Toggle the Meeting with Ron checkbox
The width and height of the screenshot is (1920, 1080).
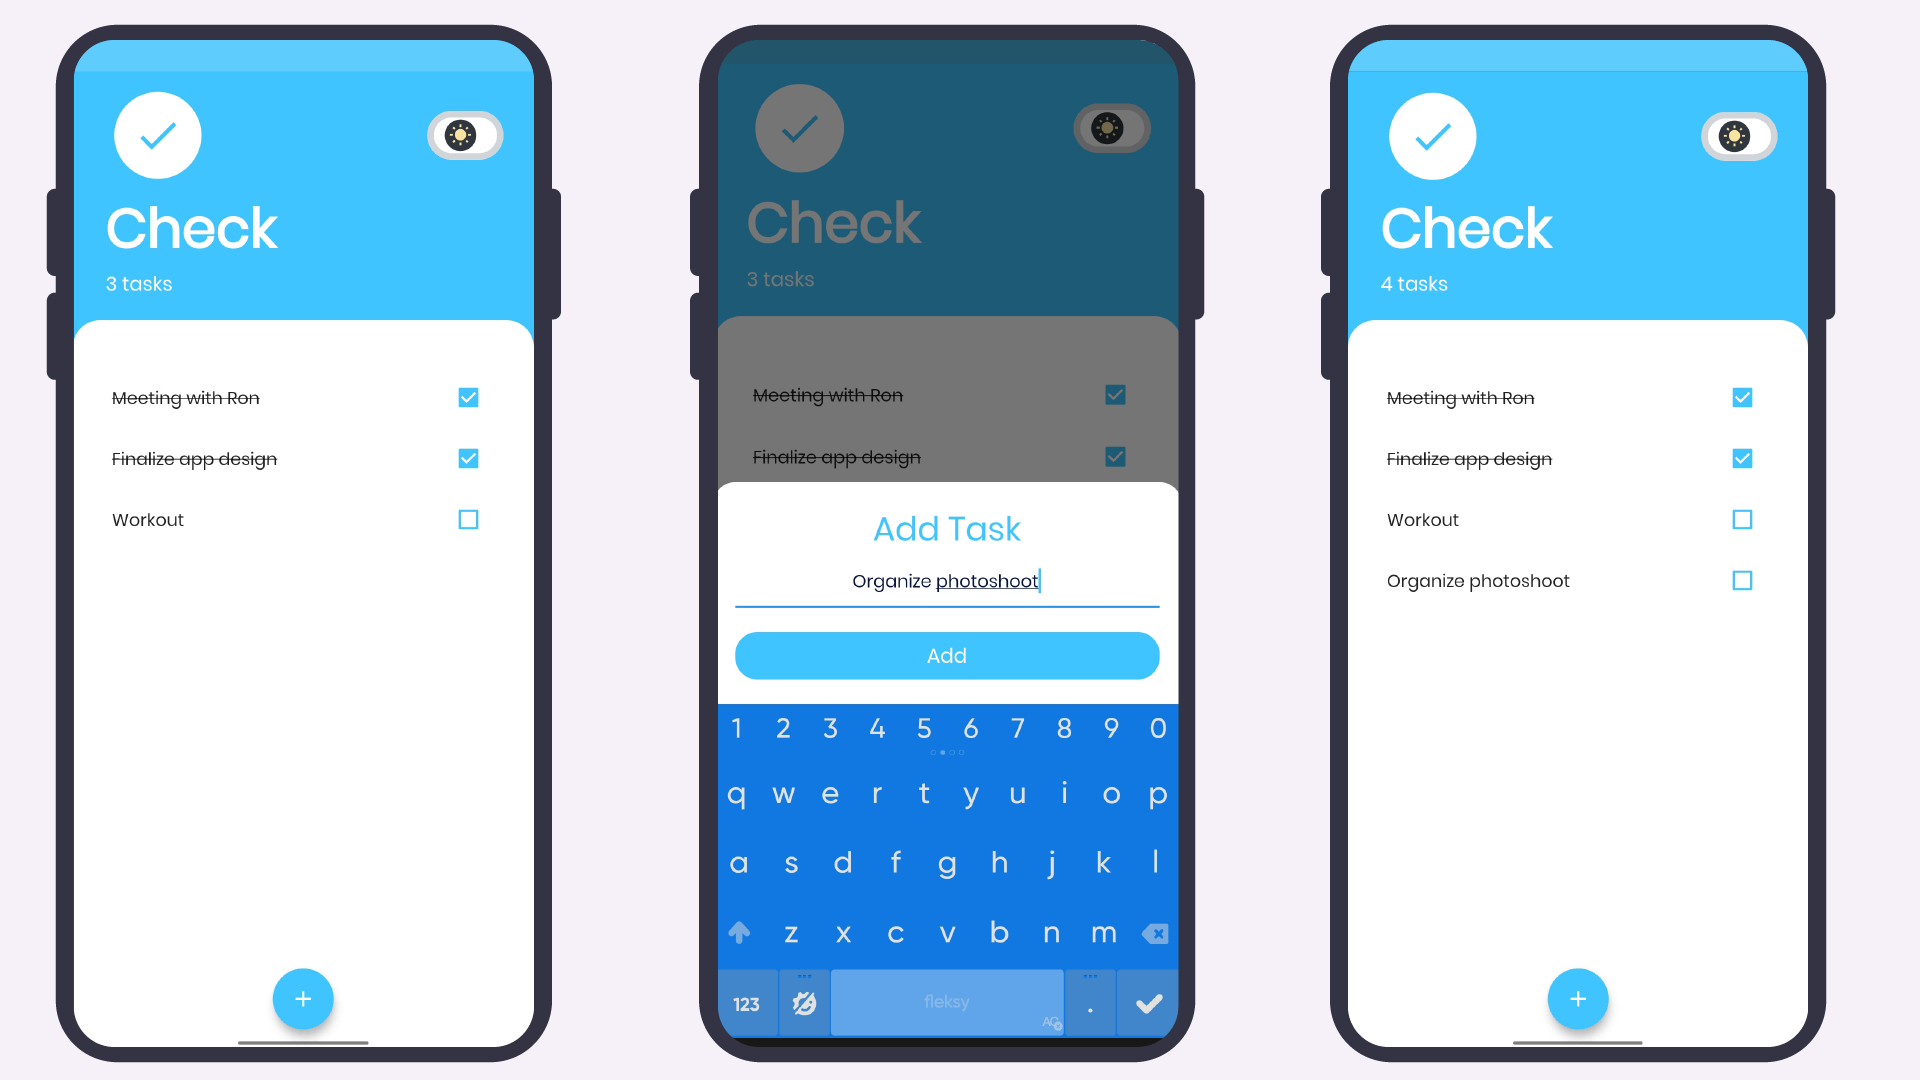pos(467,397)
